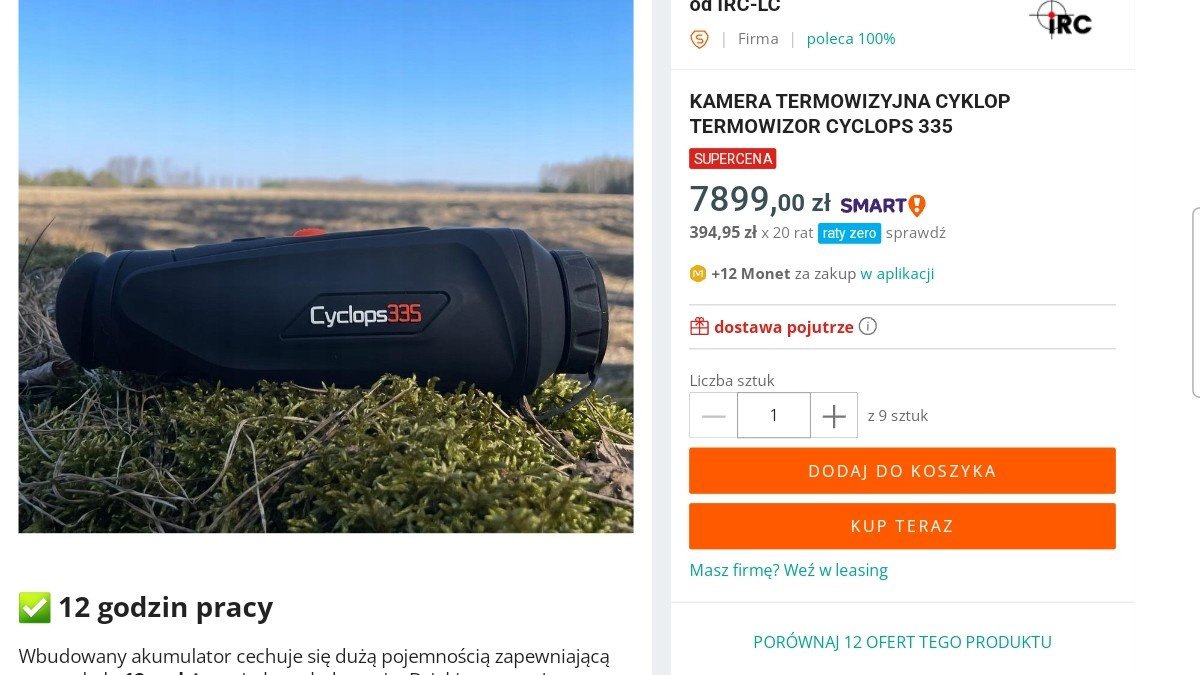The height and width of the screenshot is (675, 1200).
Task: Click the Cyclops 335 product photo
Action: point(326,266)
